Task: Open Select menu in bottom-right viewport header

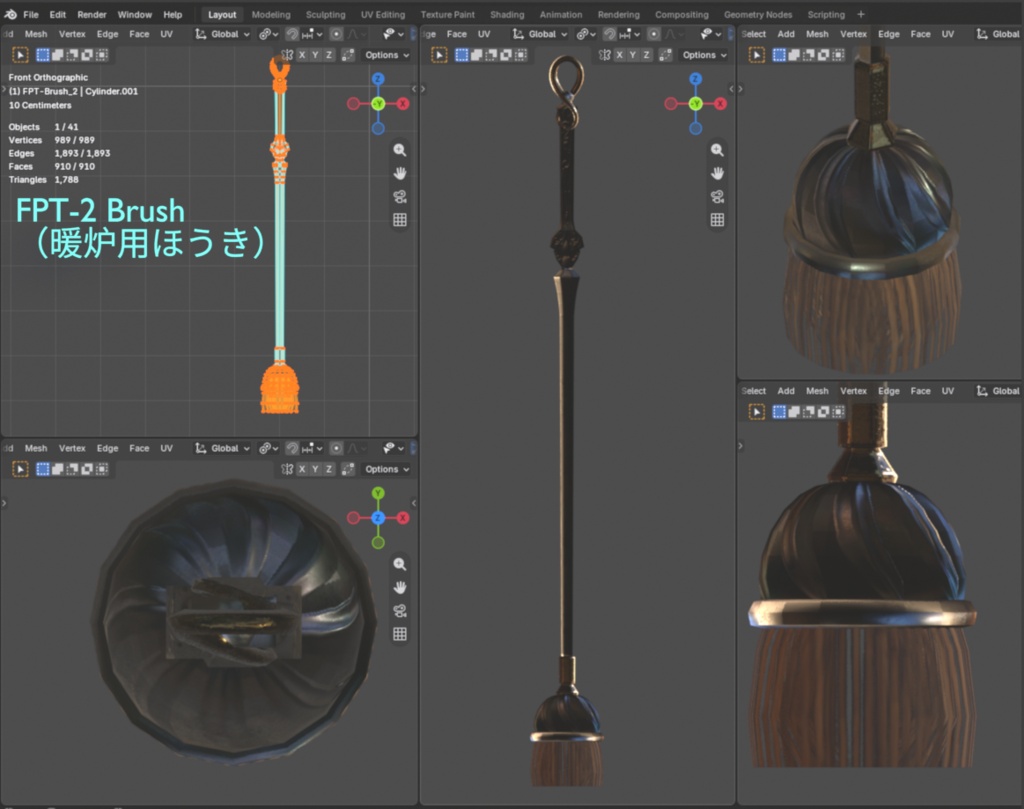Action: (754, 390)
